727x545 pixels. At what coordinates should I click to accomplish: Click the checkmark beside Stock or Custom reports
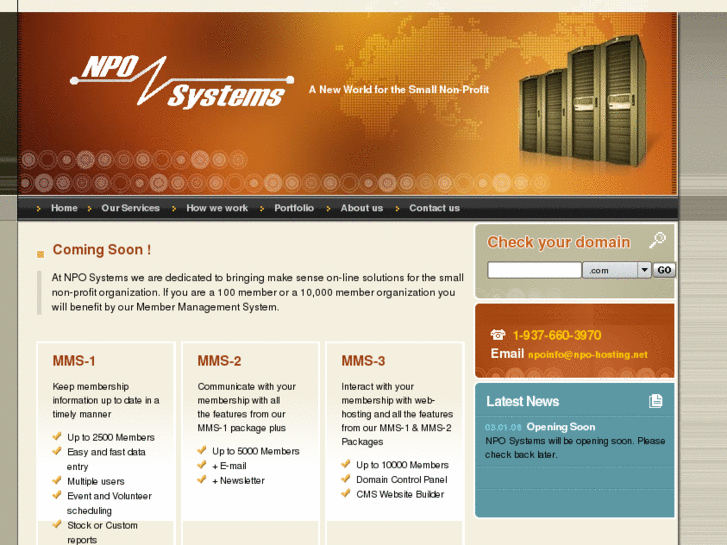57,524
